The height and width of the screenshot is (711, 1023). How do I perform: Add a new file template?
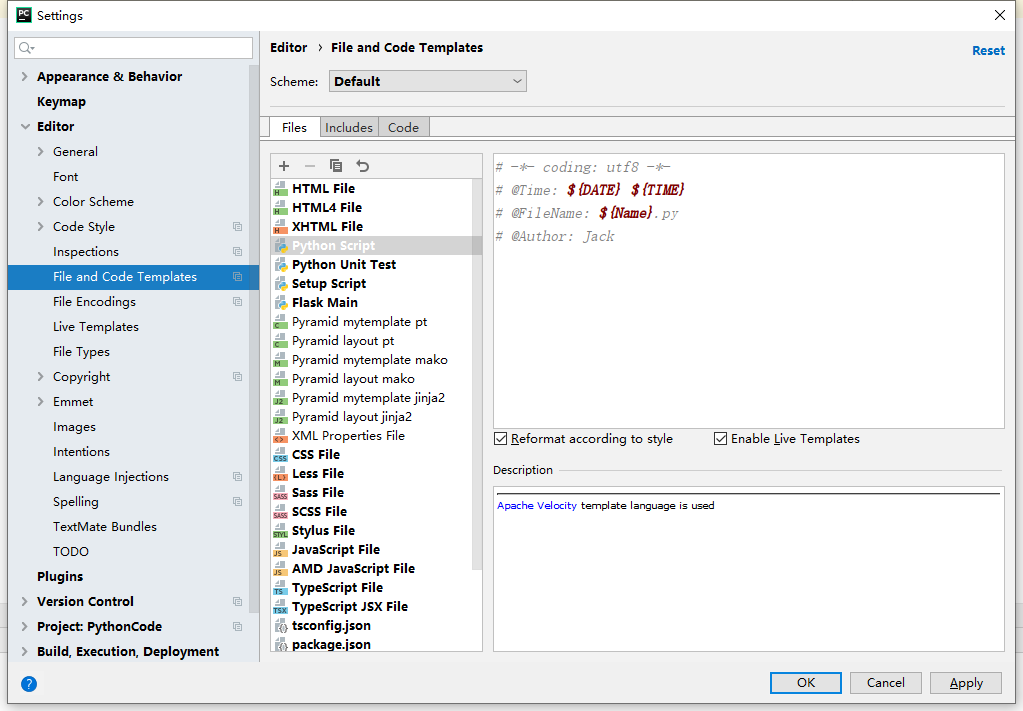[x=284, y=166]
